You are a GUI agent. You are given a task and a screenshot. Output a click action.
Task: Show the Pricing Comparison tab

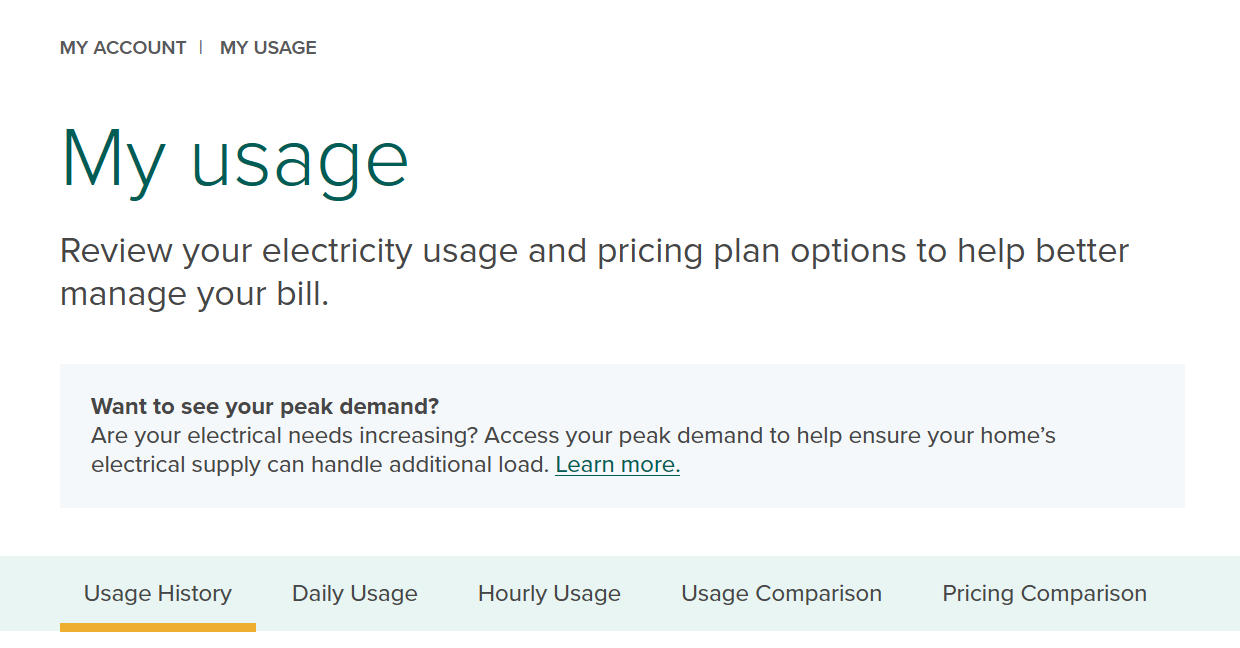pyautogui.click(x=1044, y=593)
